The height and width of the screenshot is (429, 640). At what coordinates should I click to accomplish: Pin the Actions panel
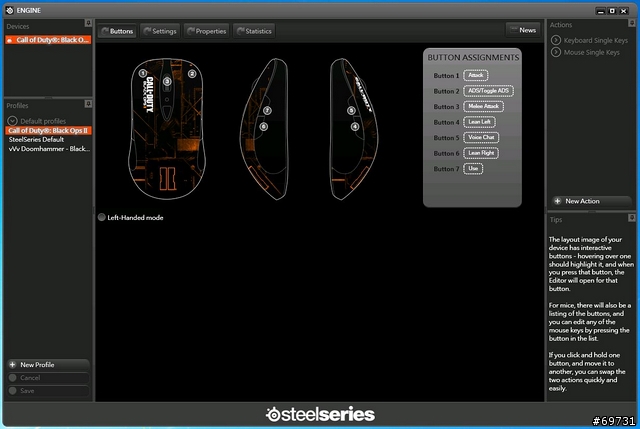click(x=631, y=23)
